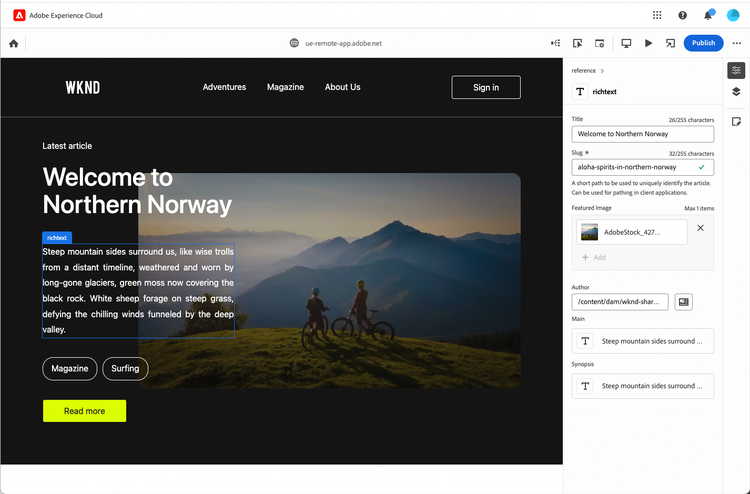Remove the featured image with X
Image resolution: width=750 pixels, height=494 pixels.
pos(700,228)
